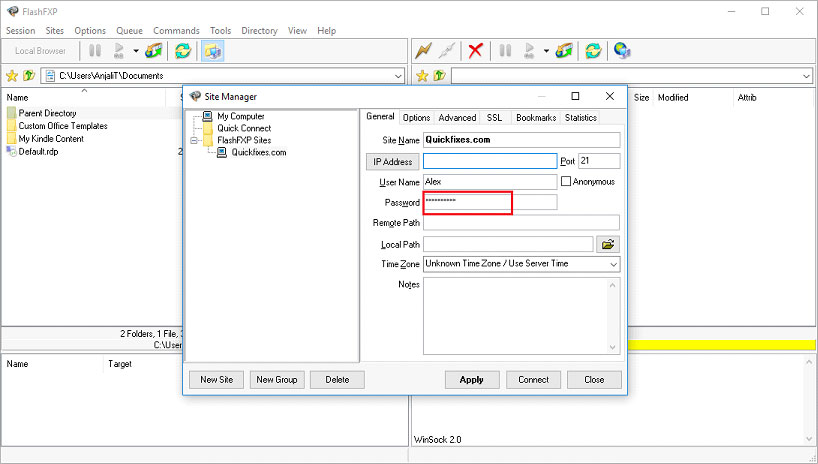Open the Options menu
This screenshot has width=818, height=464.
[x=90, y=31]
